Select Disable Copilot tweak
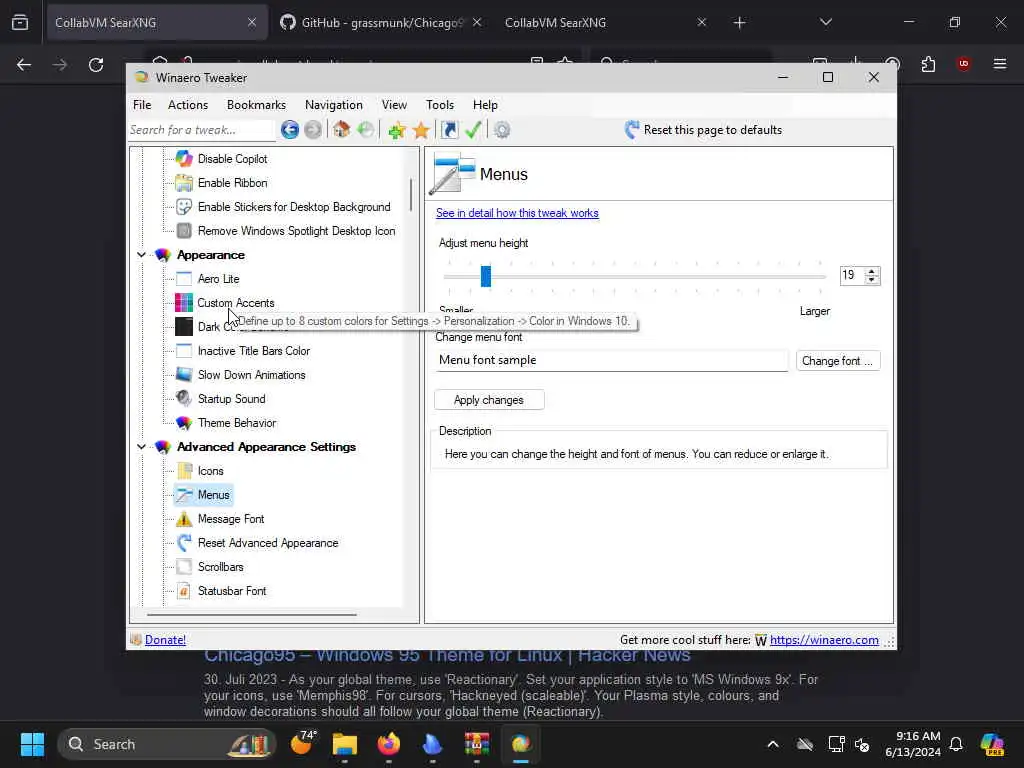The width and height of the screenshot is (1024, 768). (232, 159)
